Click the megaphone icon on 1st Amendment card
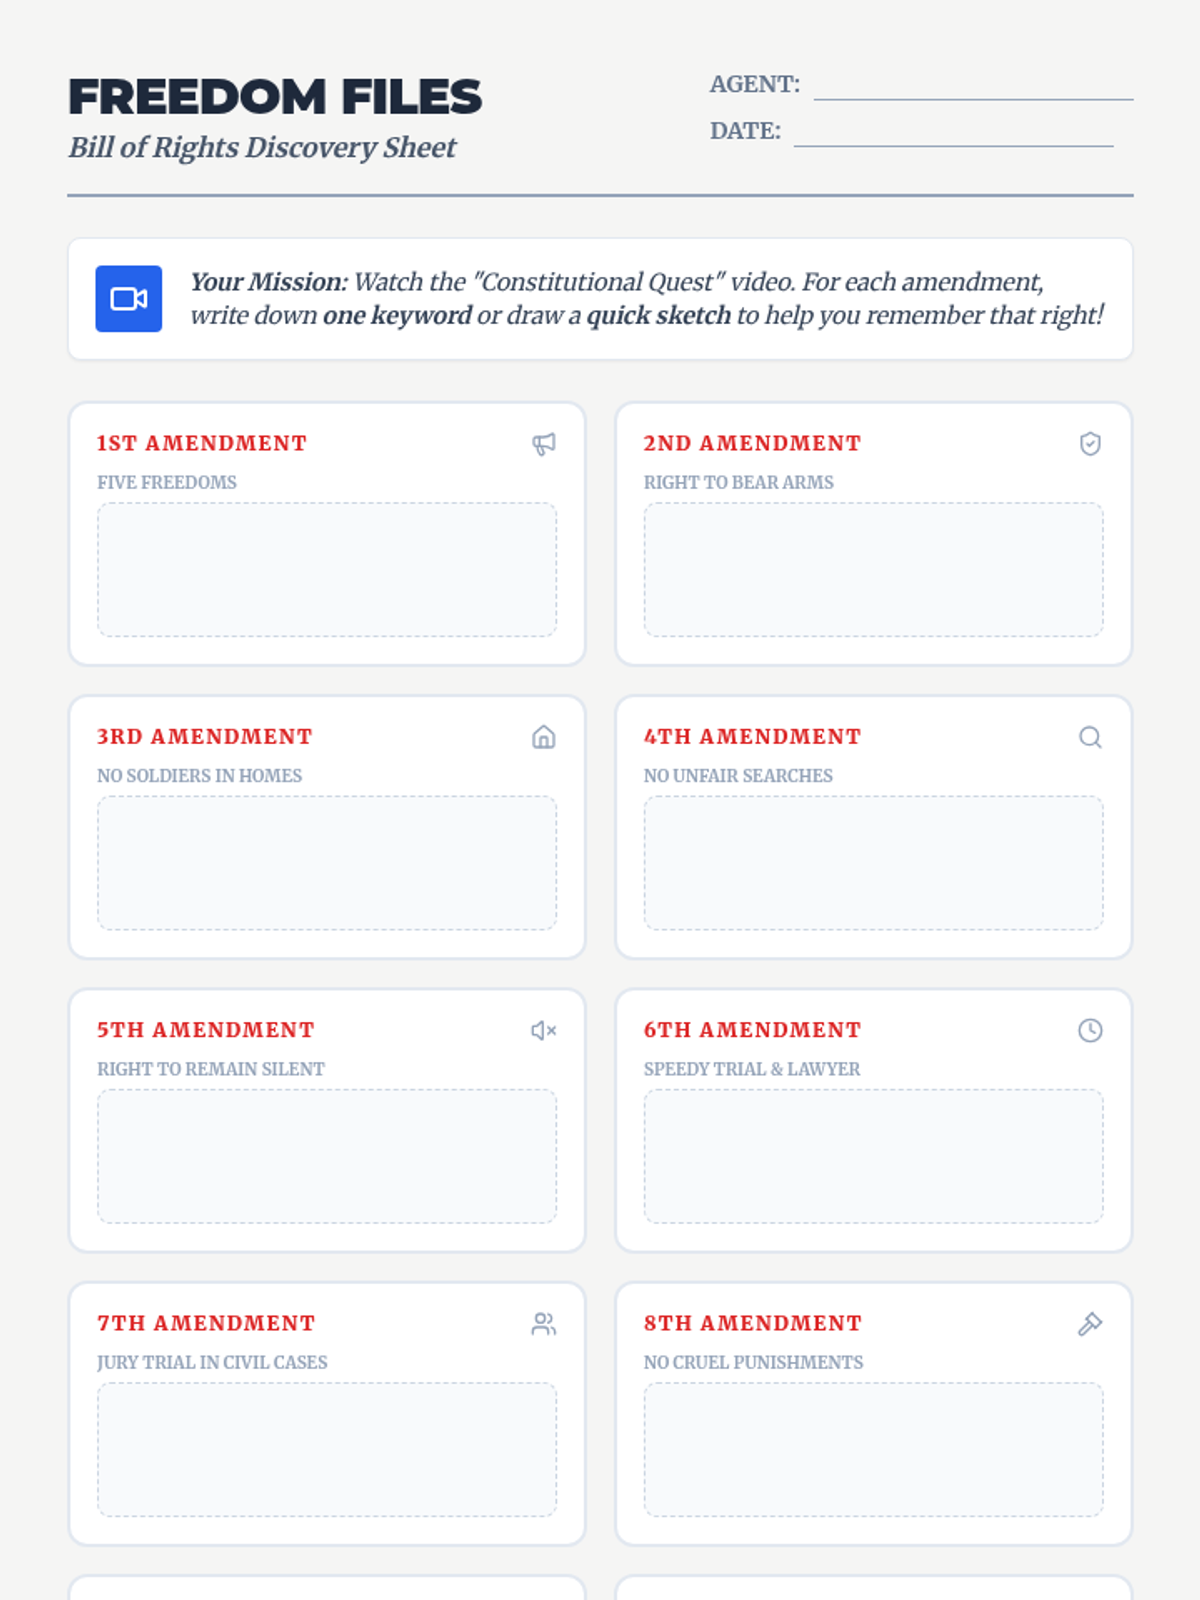The image size is (1200, 1600). pos(544,444)
